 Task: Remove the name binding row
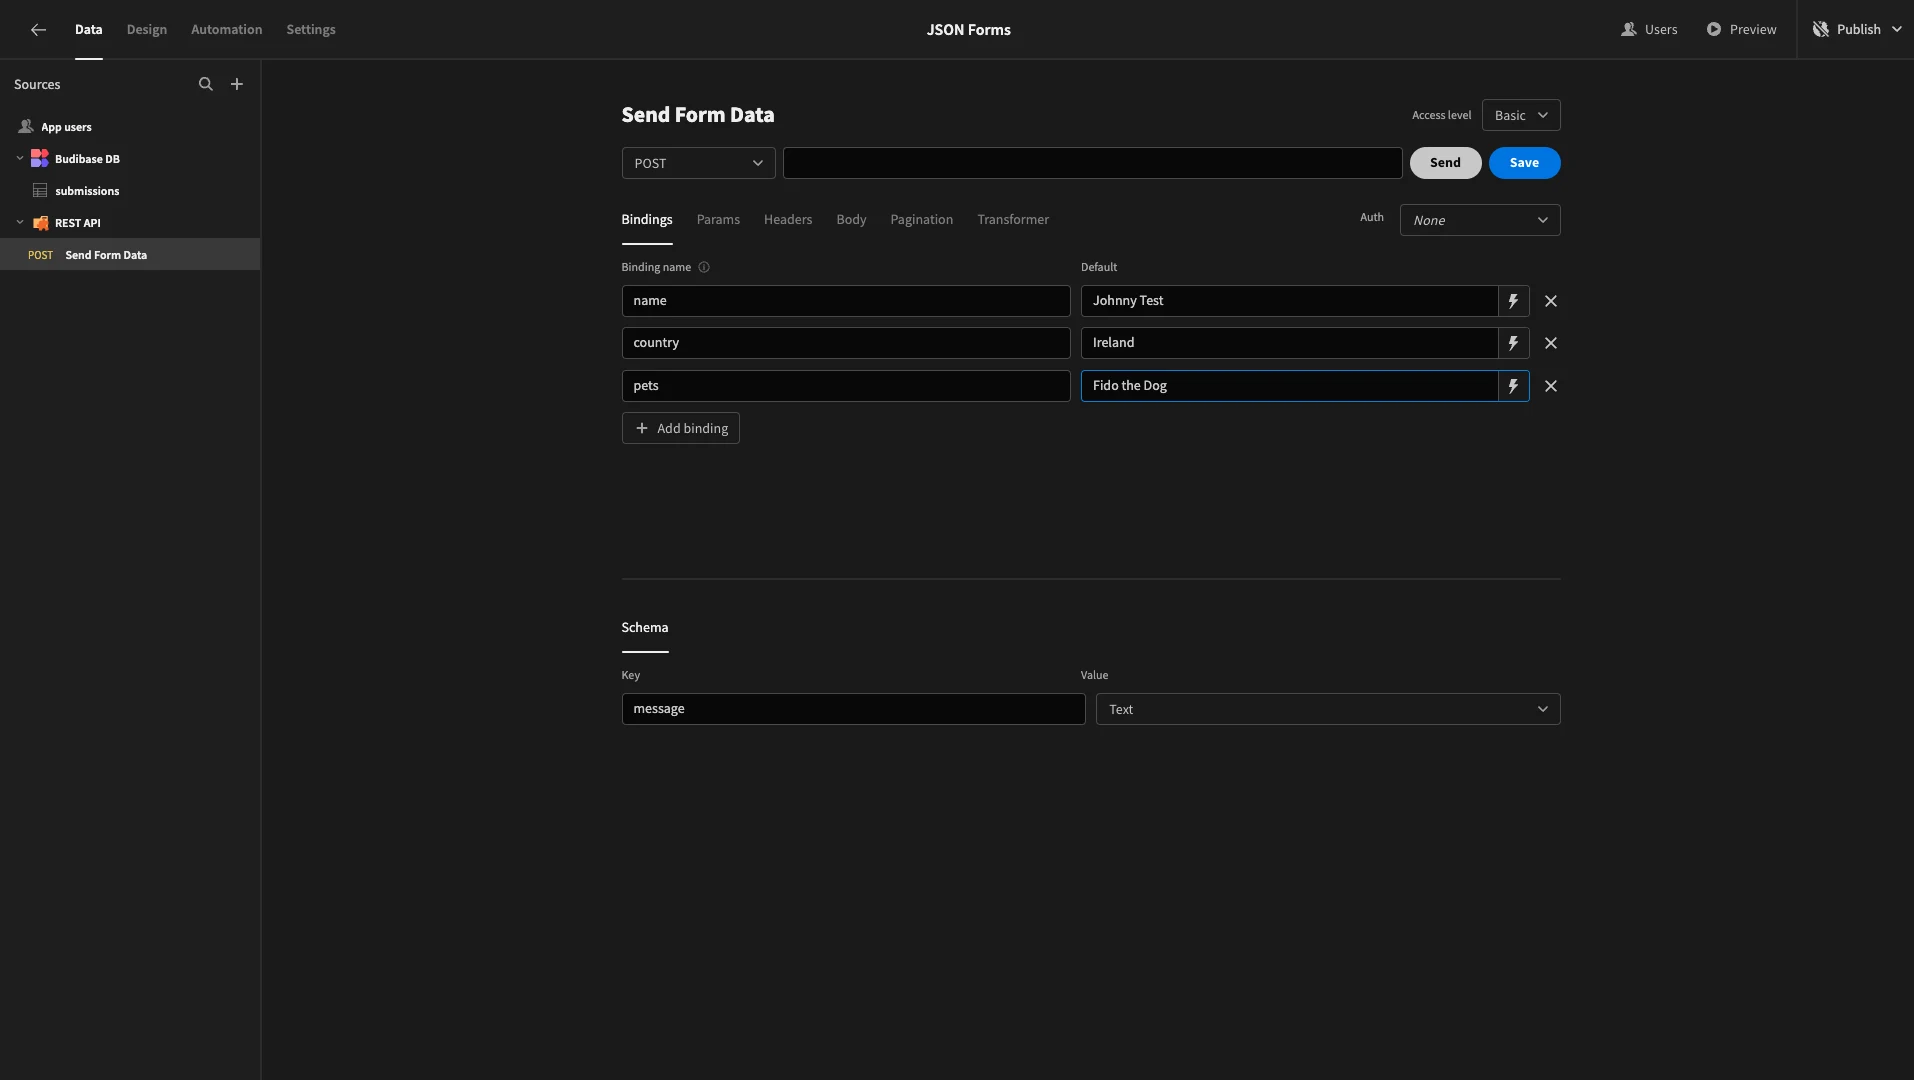pos(1550,300)
